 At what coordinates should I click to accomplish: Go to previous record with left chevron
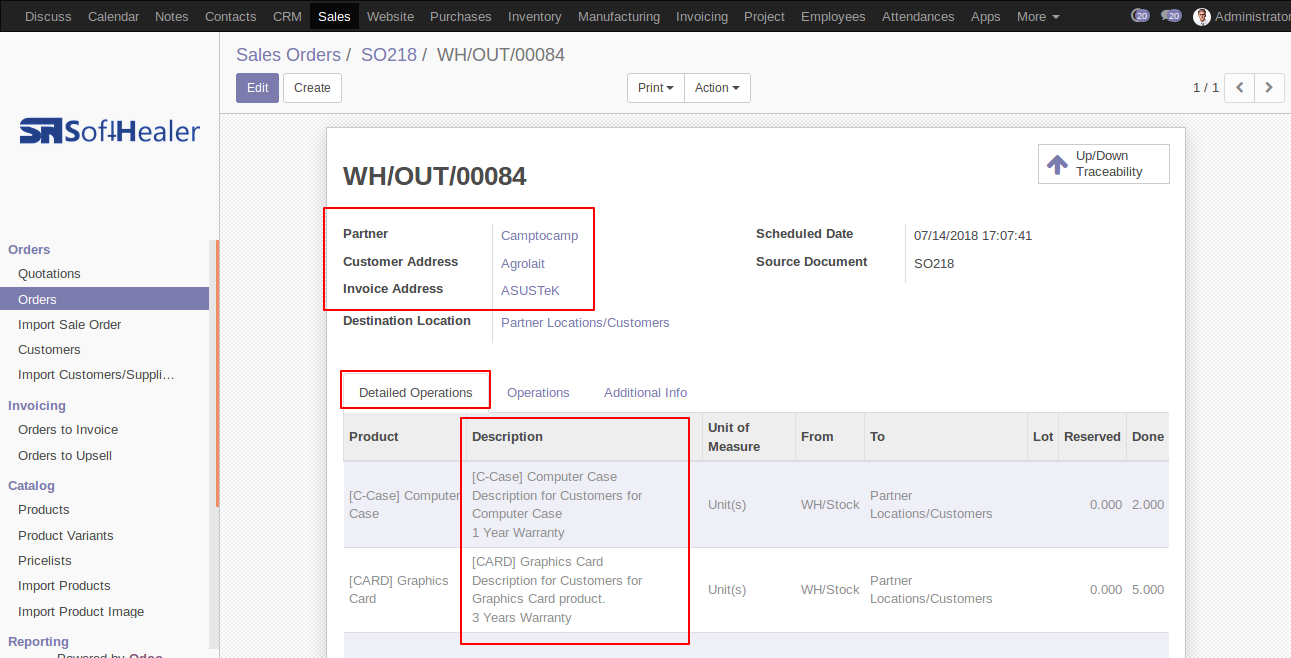(x=1240, y=88)
